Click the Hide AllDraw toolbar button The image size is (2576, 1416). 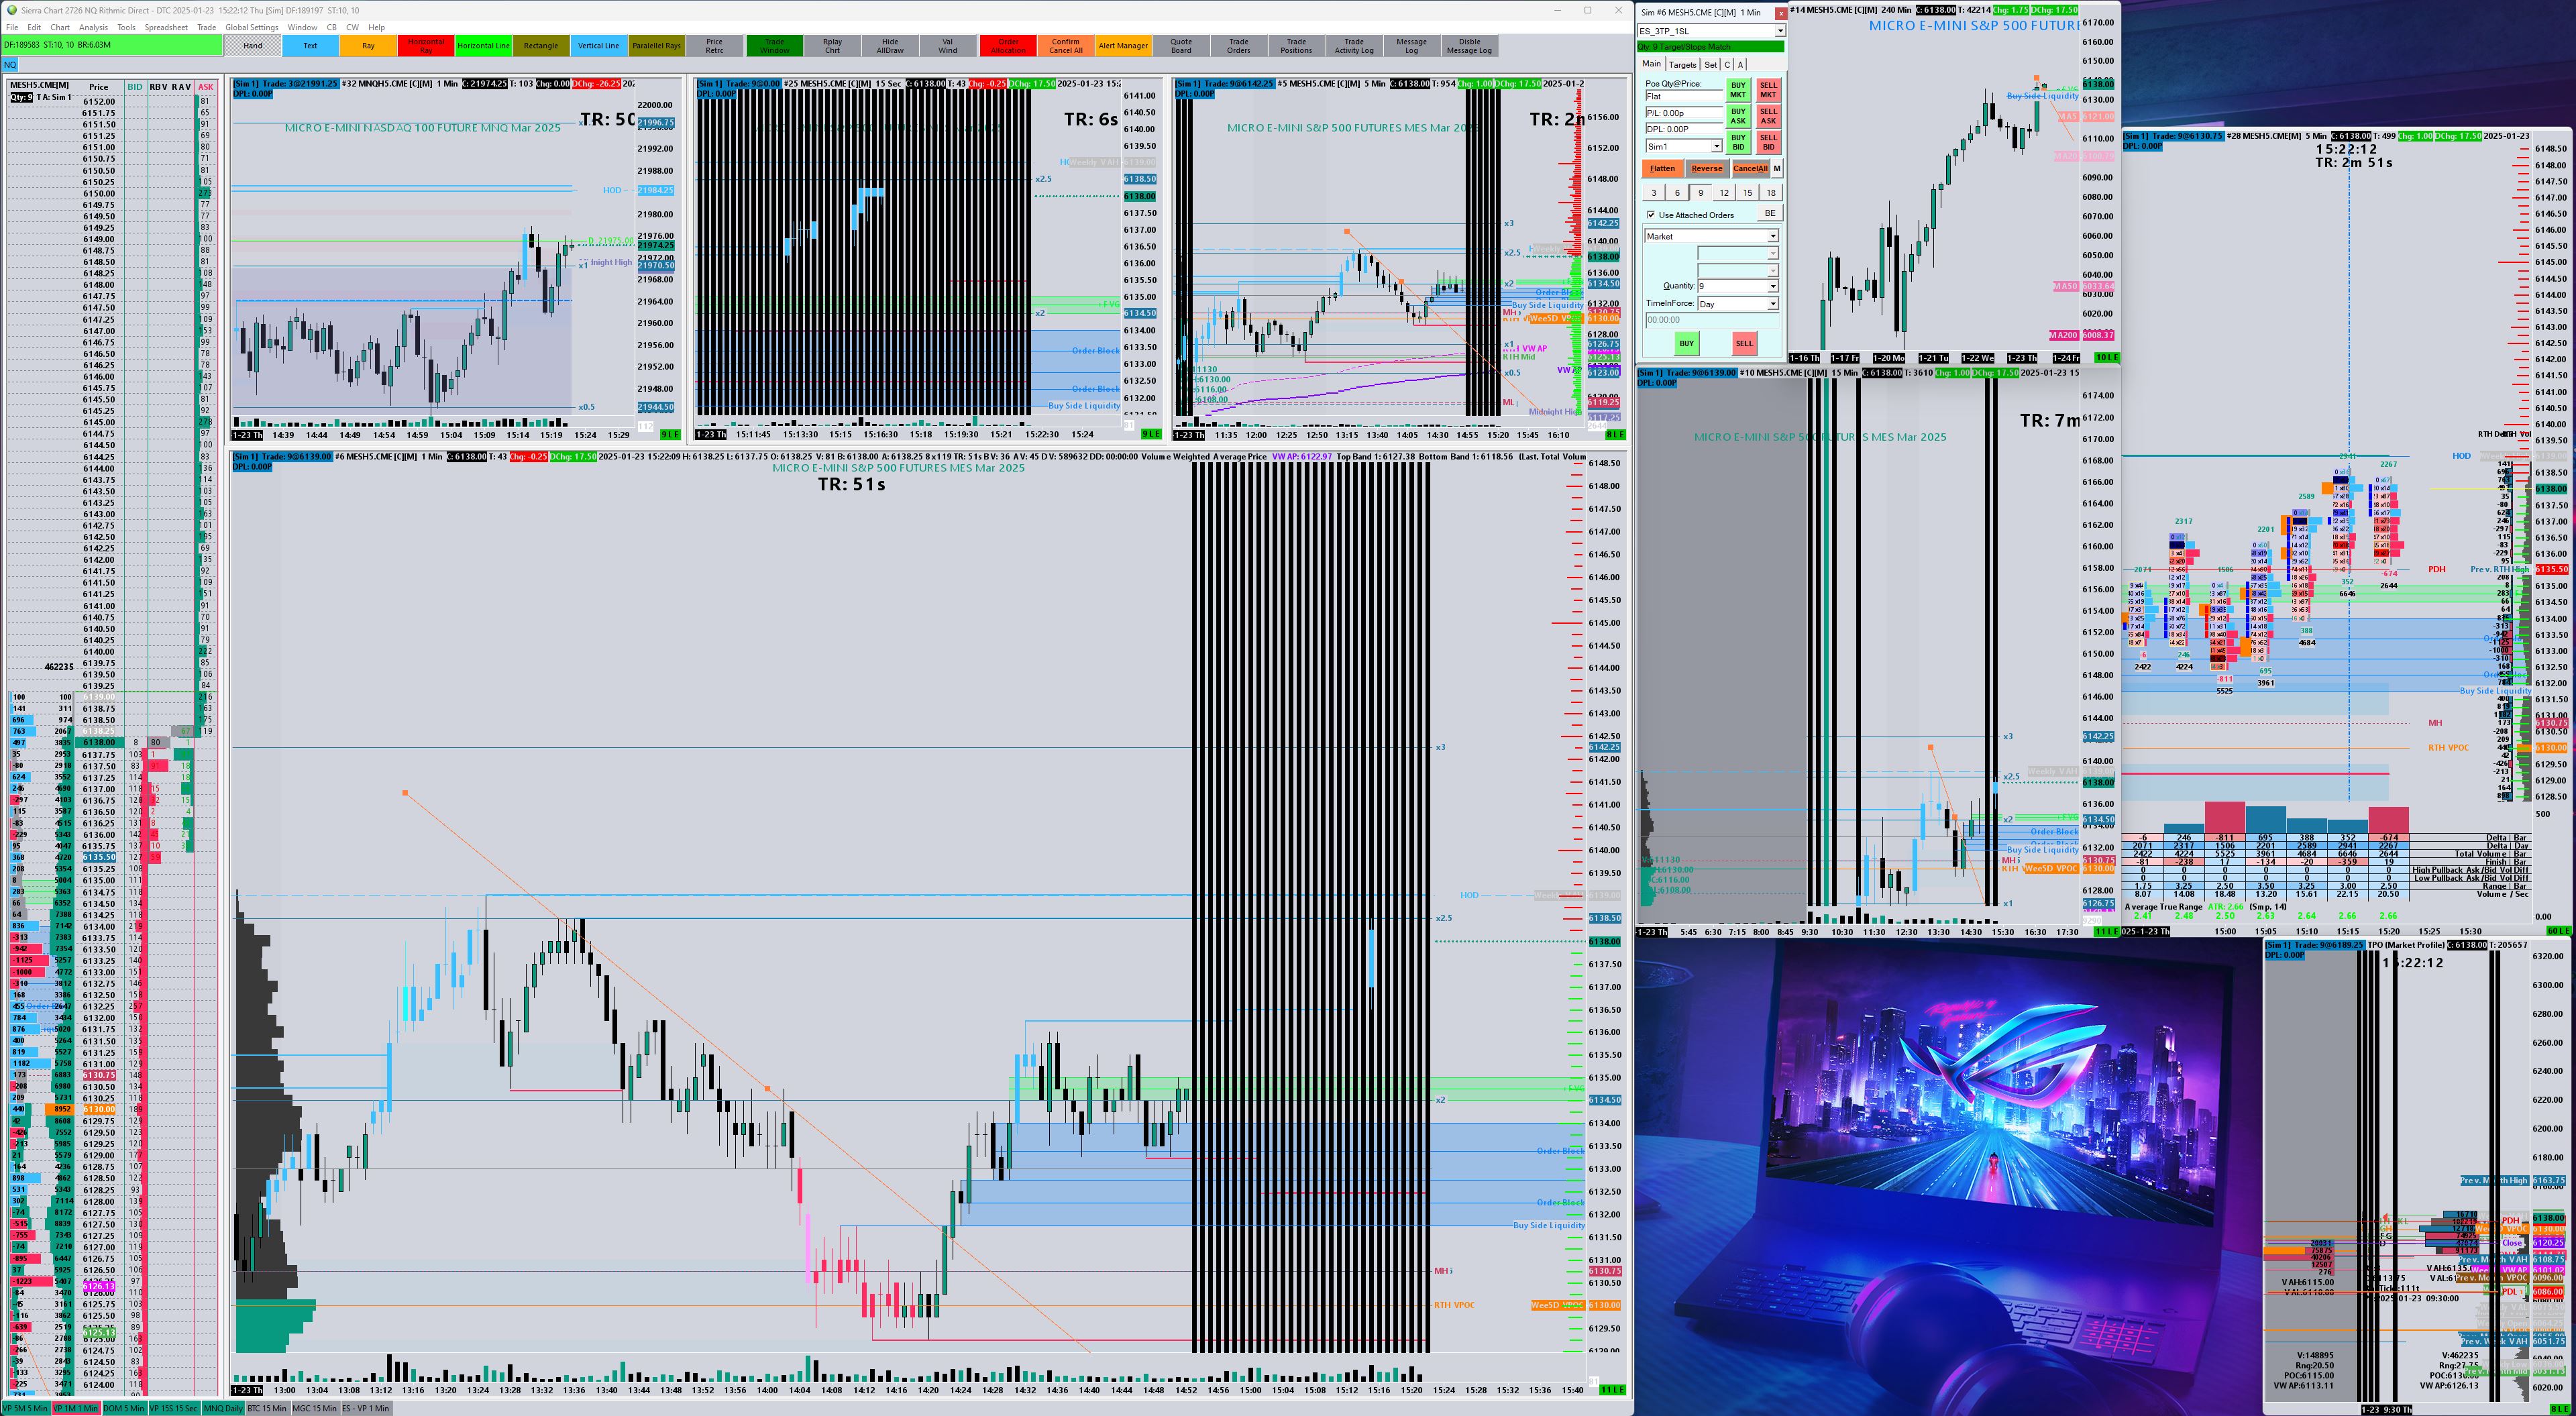(889, 46)
